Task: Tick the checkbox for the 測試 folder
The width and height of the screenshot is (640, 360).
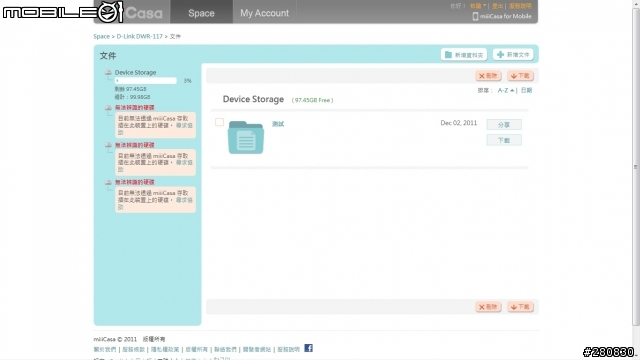Action: coord(220,122)
